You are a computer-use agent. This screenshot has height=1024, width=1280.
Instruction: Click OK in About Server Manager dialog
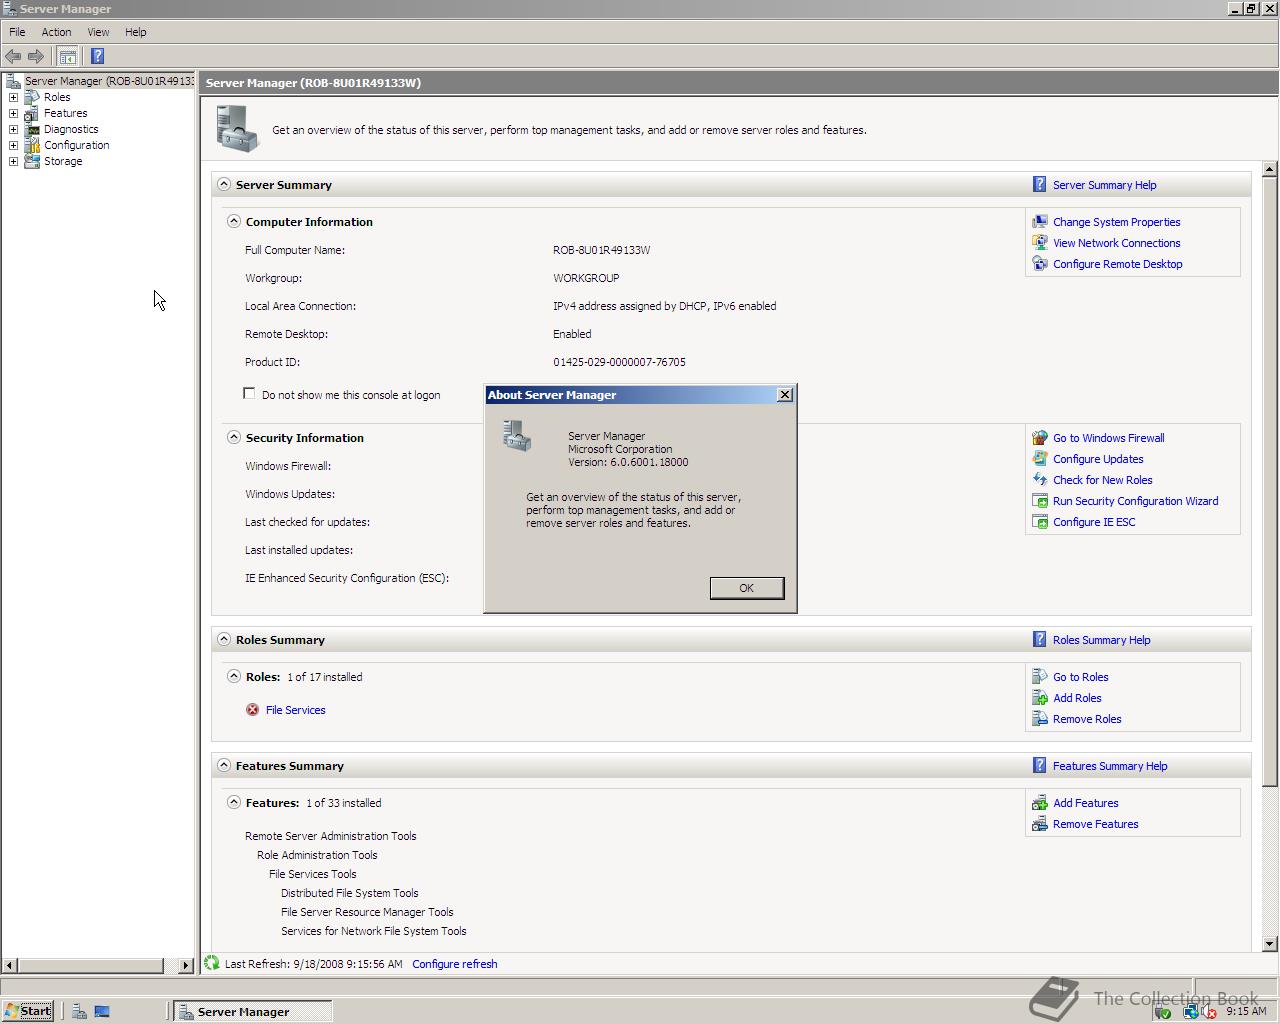(x=746, y=588)
